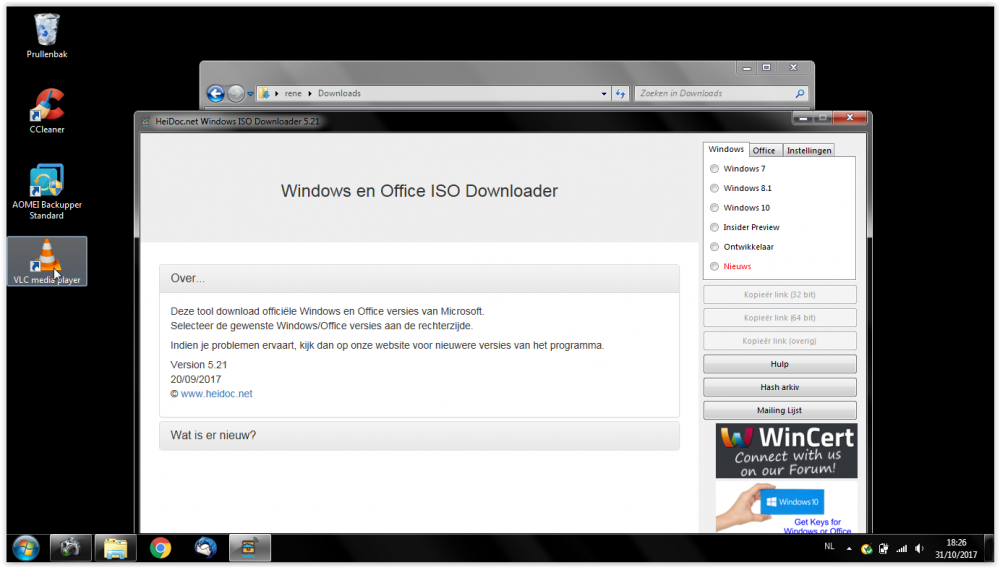The height and width of the screenshot is (568, 1000).
Task: Collapse the Over... section header
Action: coord(419,279)
